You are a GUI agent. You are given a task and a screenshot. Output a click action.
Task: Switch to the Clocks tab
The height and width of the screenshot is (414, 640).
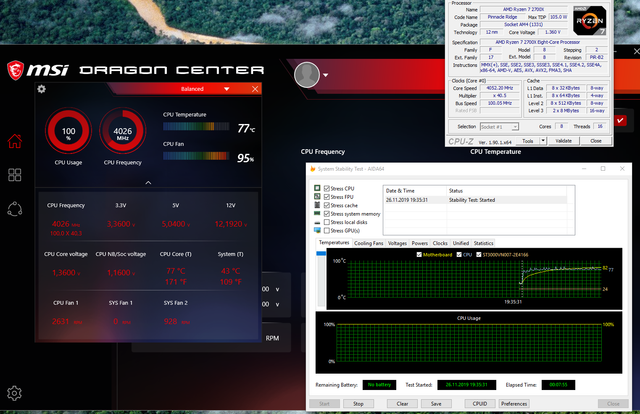tap(440, 243)
